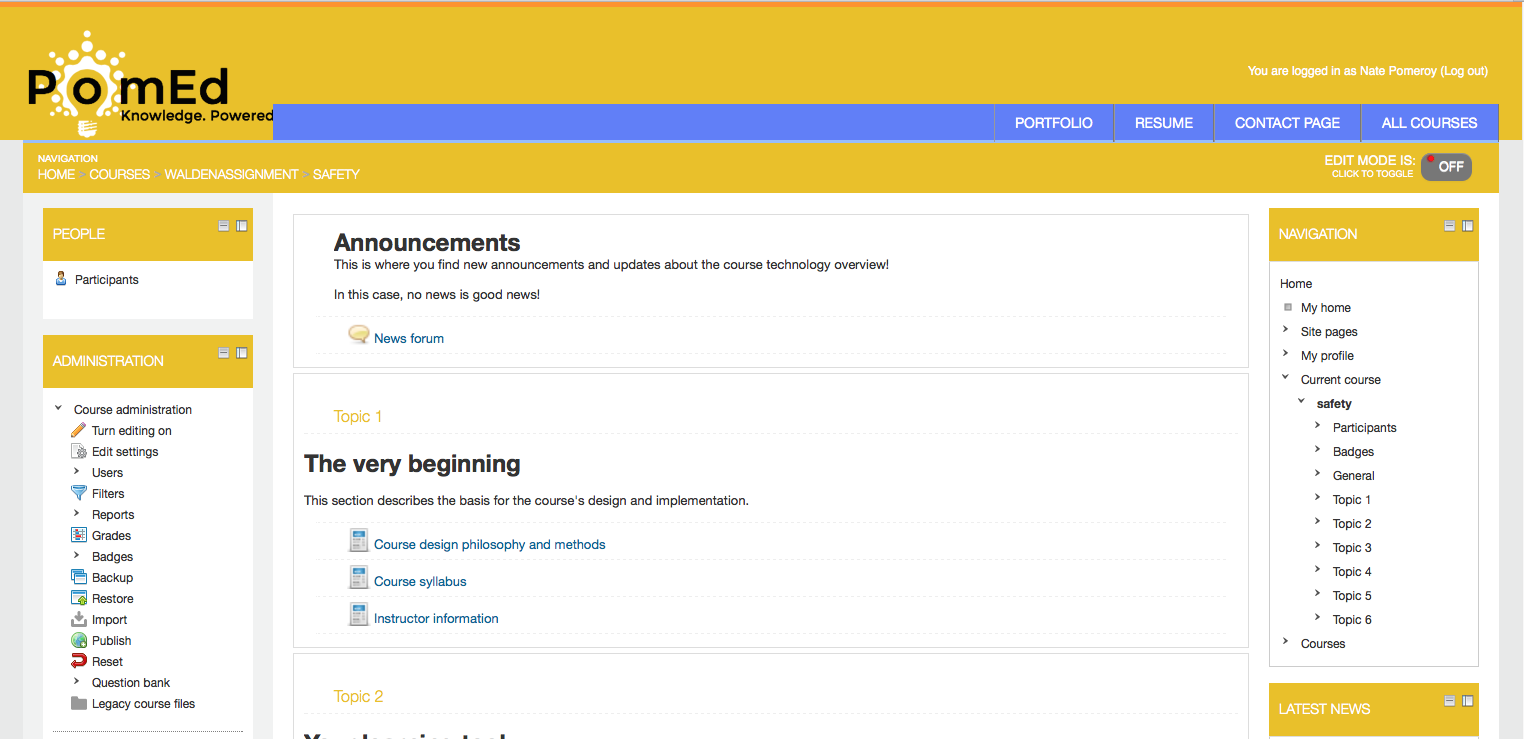This screenshot has width=1524, height=739.
Task: Go to the ALL COURSES menu tab
Action: pos(1429,123)
